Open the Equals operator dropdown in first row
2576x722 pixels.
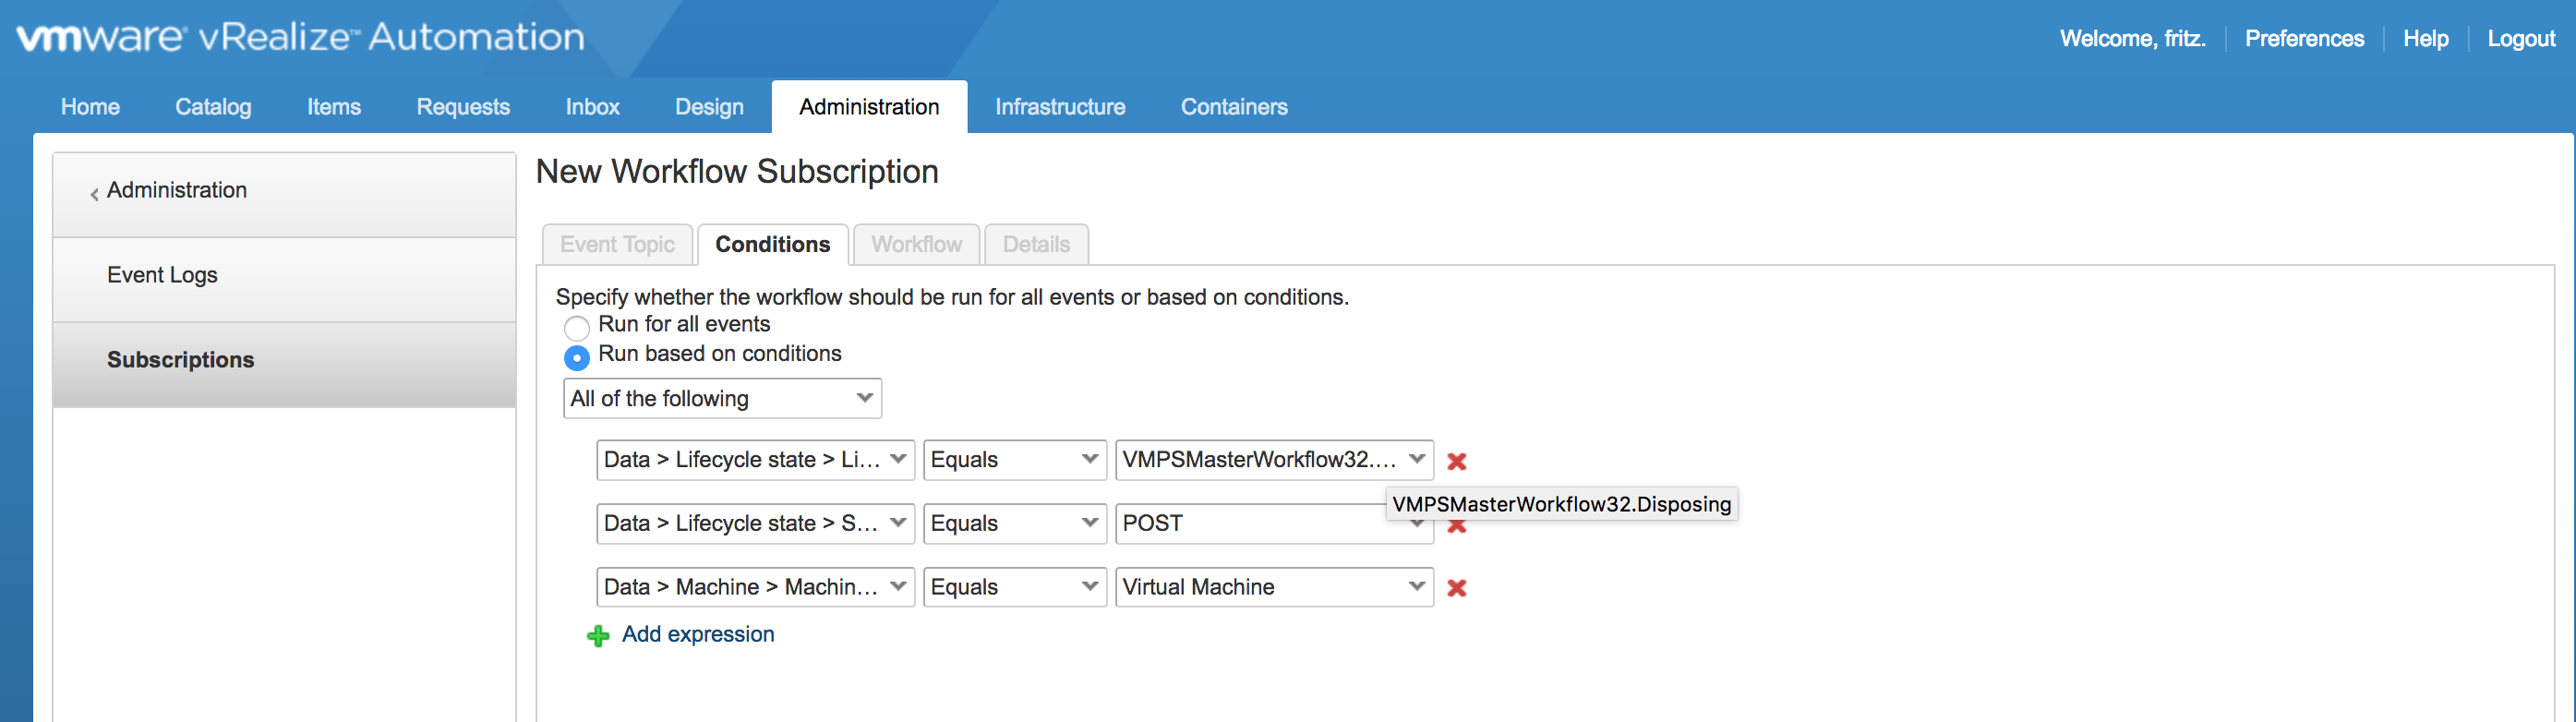(x=1015, y=460)
